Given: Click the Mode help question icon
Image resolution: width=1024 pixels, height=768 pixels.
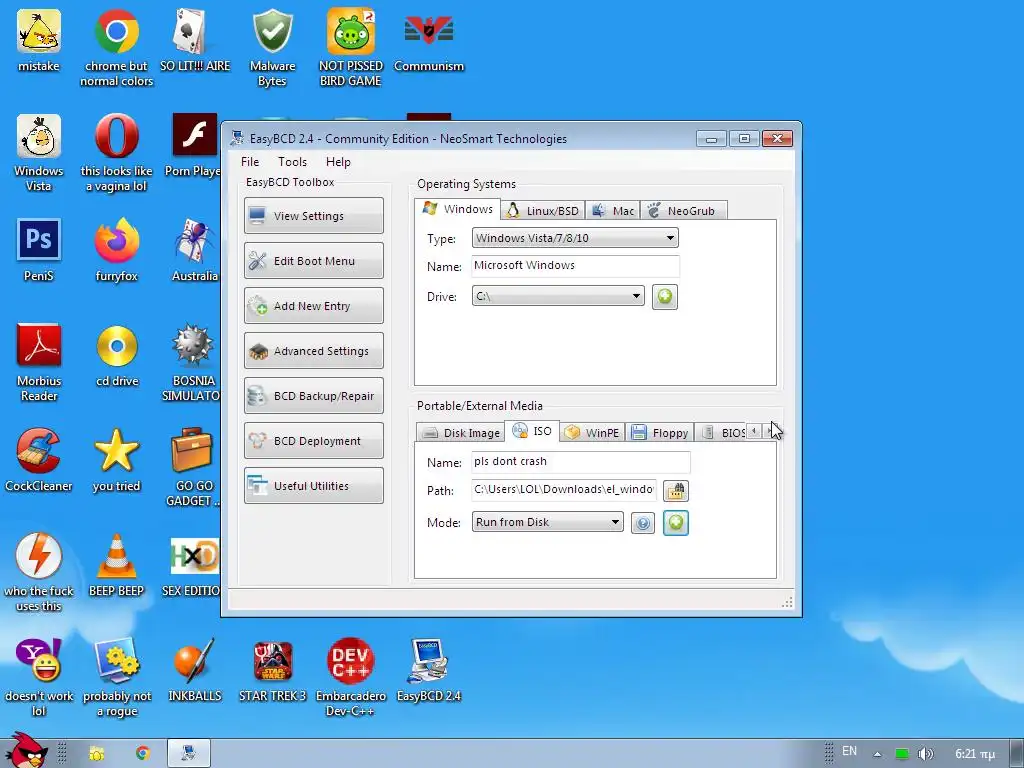Looking at the screenshot, I should click(643, 523).
